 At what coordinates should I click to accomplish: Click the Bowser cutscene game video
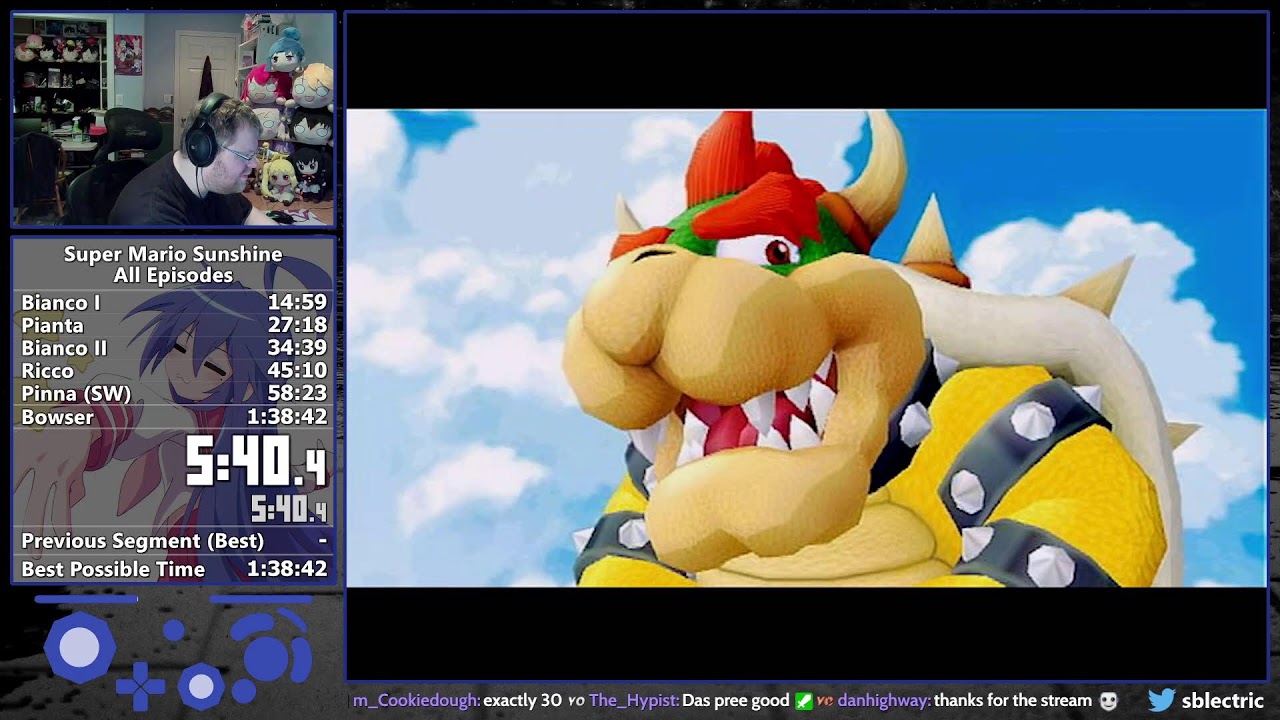tap(806, 347)
